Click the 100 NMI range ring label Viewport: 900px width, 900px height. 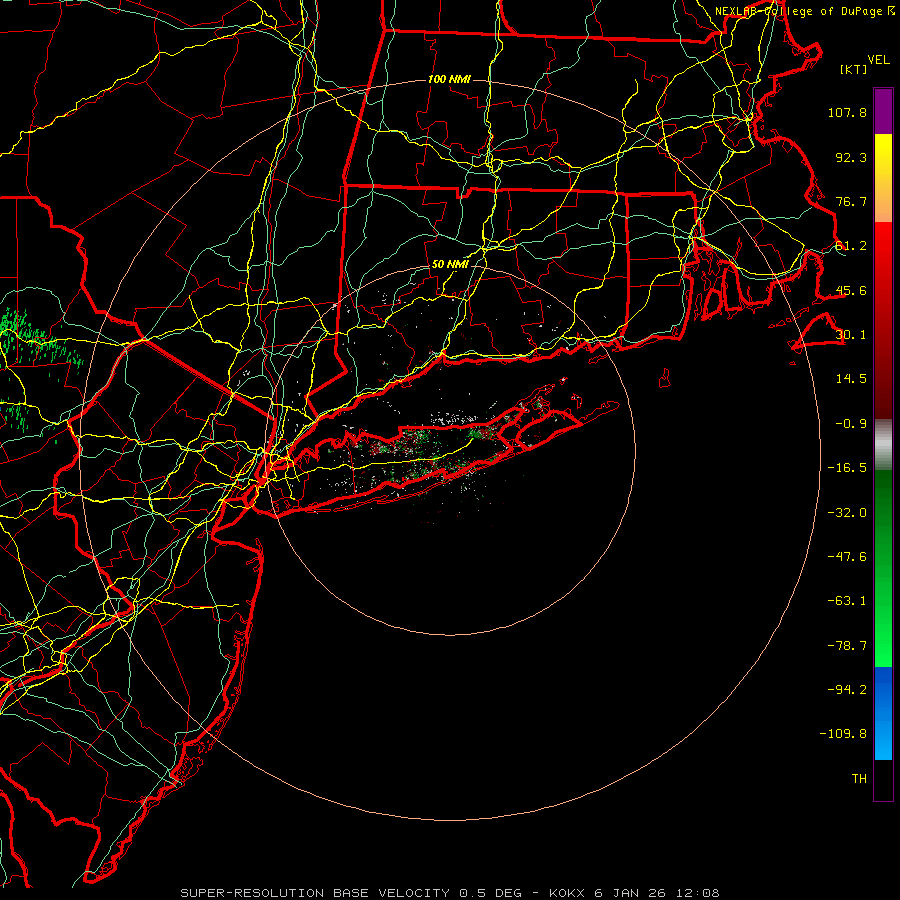pos(449,79)
